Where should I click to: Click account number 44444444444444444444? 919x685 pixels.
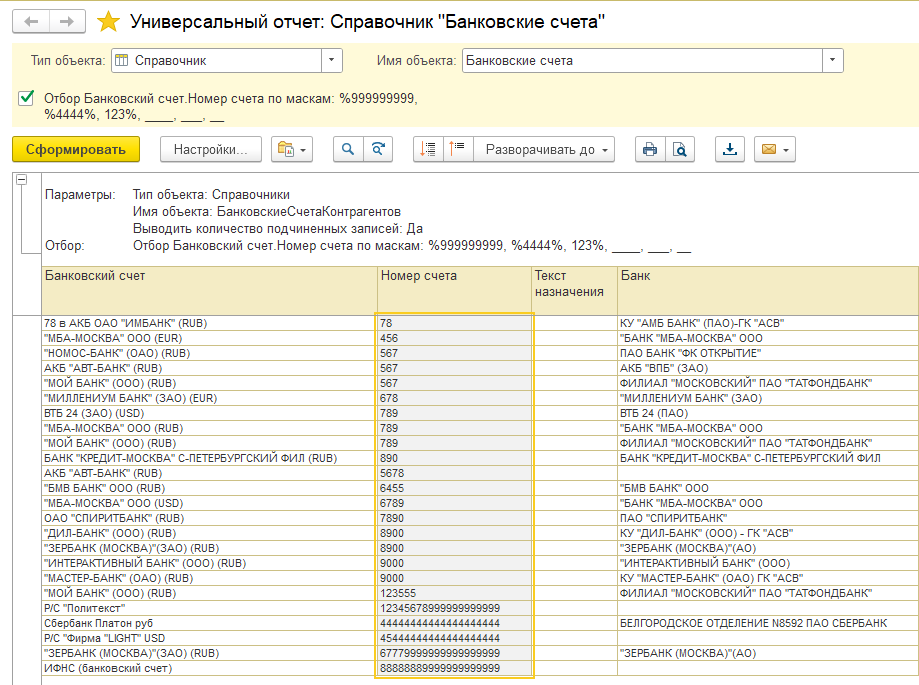(x=454, y=623)
